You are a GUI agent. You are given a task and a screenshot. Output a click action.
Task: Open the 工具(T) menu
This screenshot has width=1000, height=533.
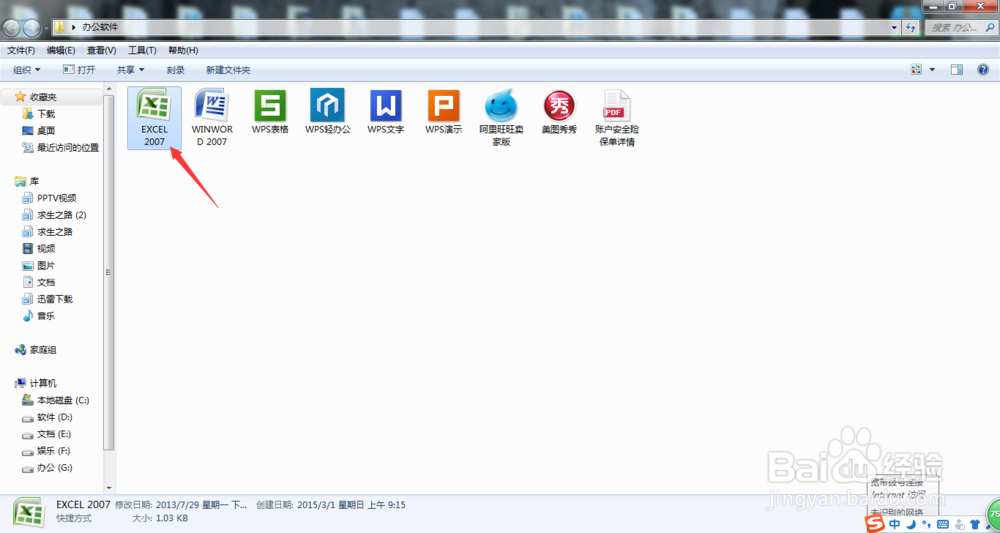pyautogui.click(x=142, y=50)
